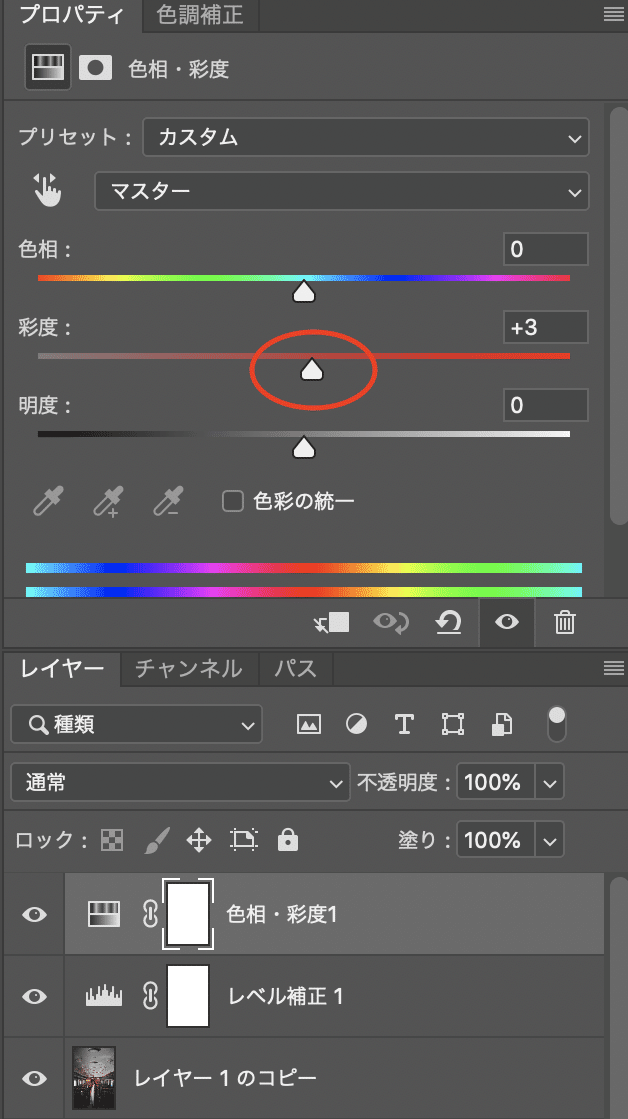Click the Hue/Saturation adjustment icon in Properties
Viewport: 628px width, 1119px height.
(x=48, y=68)
